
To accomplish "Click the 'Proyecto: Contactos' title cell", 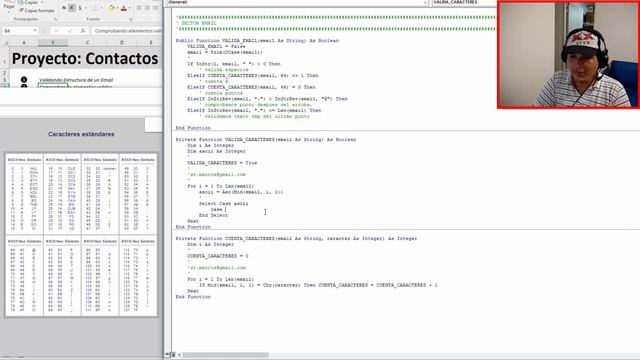I will click(85, 58).
